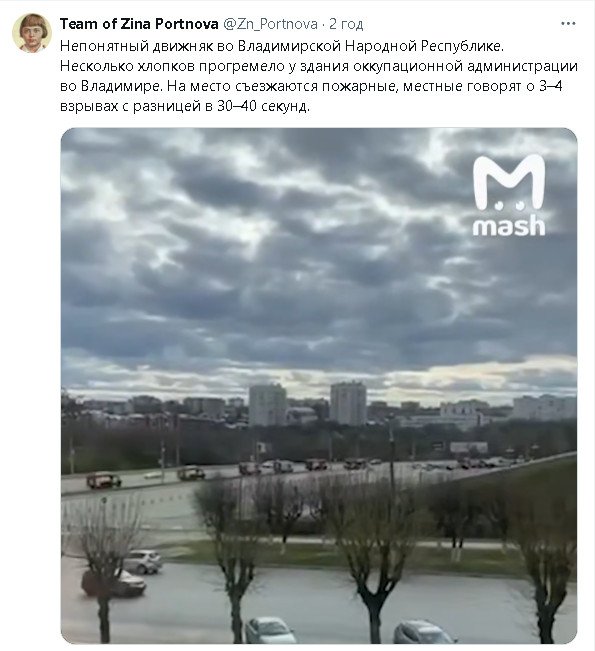Open the @Zn_Portnova handle link
This screenshot has height=651, width=595.
click(271, 24)
